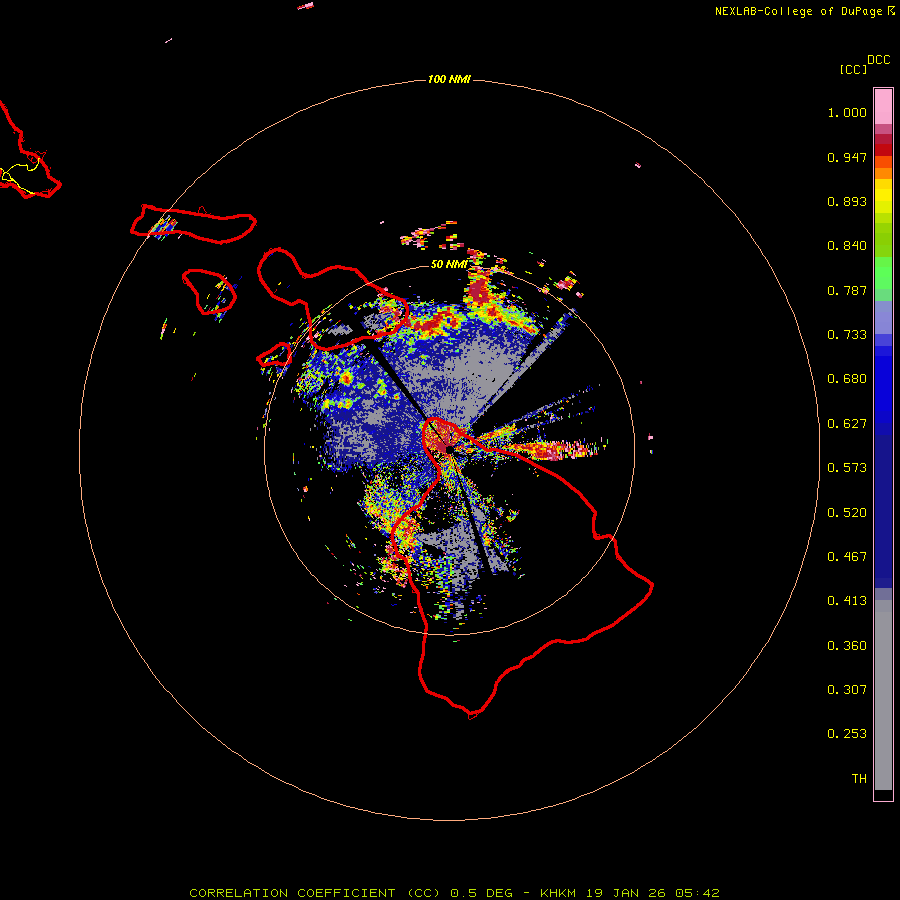Click the 05:42 timestamp

coord(697,893)
